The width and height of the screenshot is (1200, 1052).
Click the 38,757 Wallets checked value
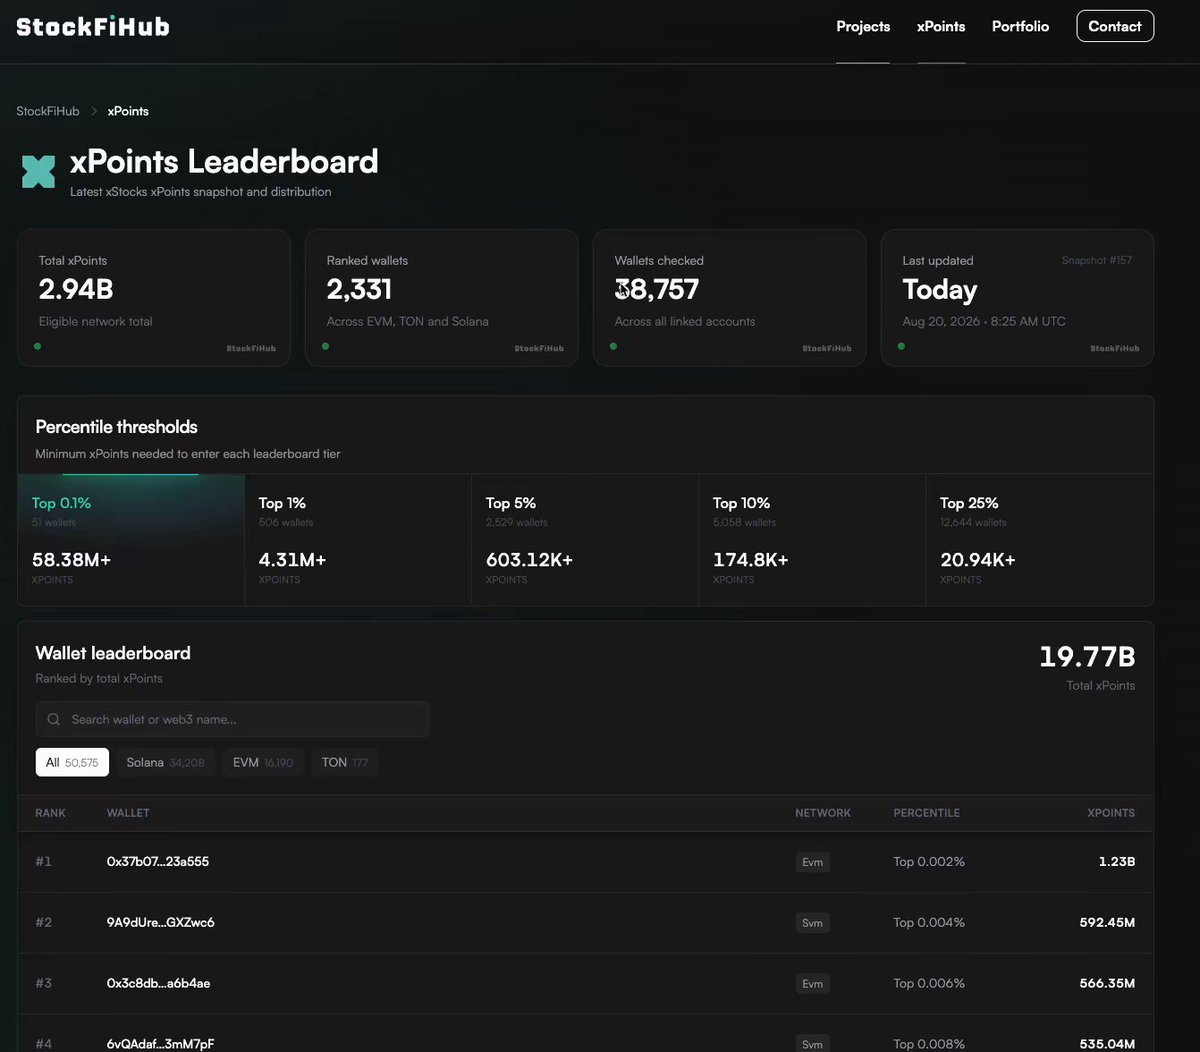point(657,289)
